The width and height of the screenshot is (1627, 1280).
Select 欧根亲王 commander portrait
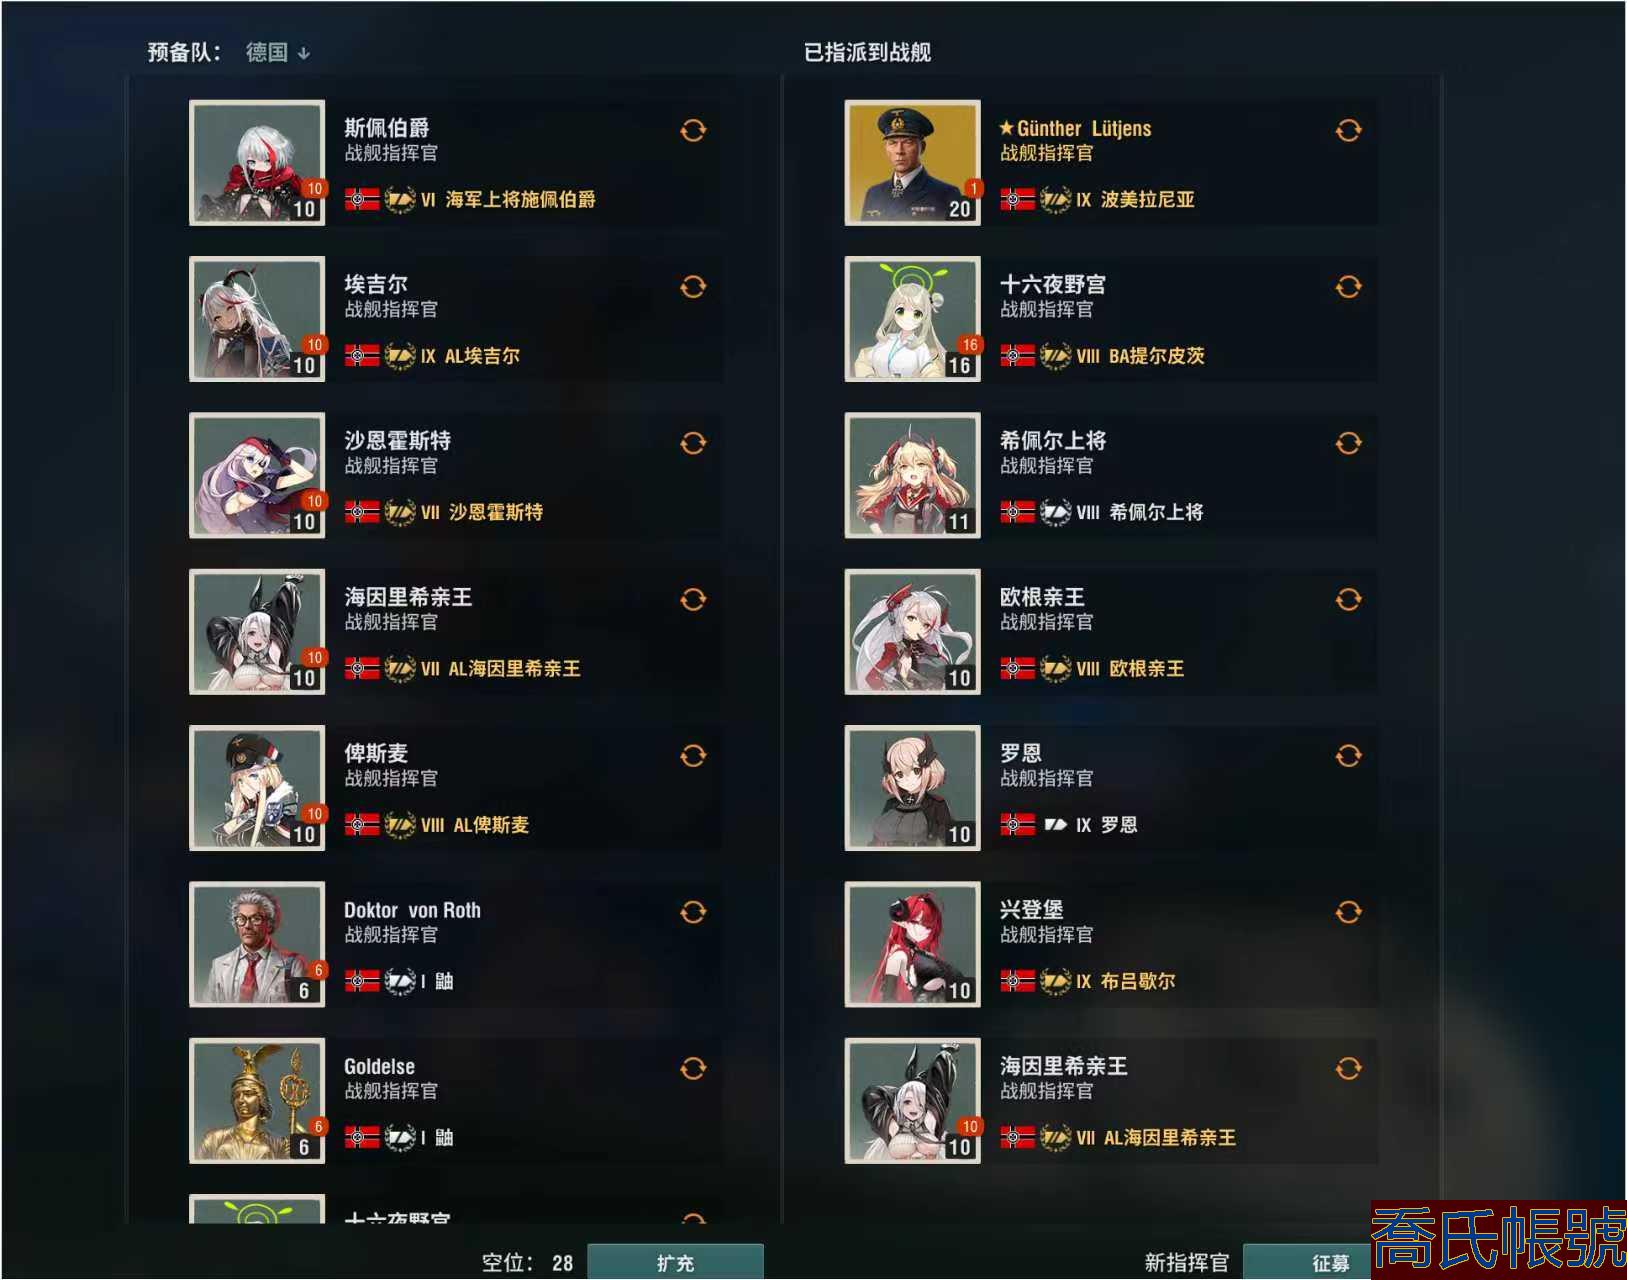(912, 632)
